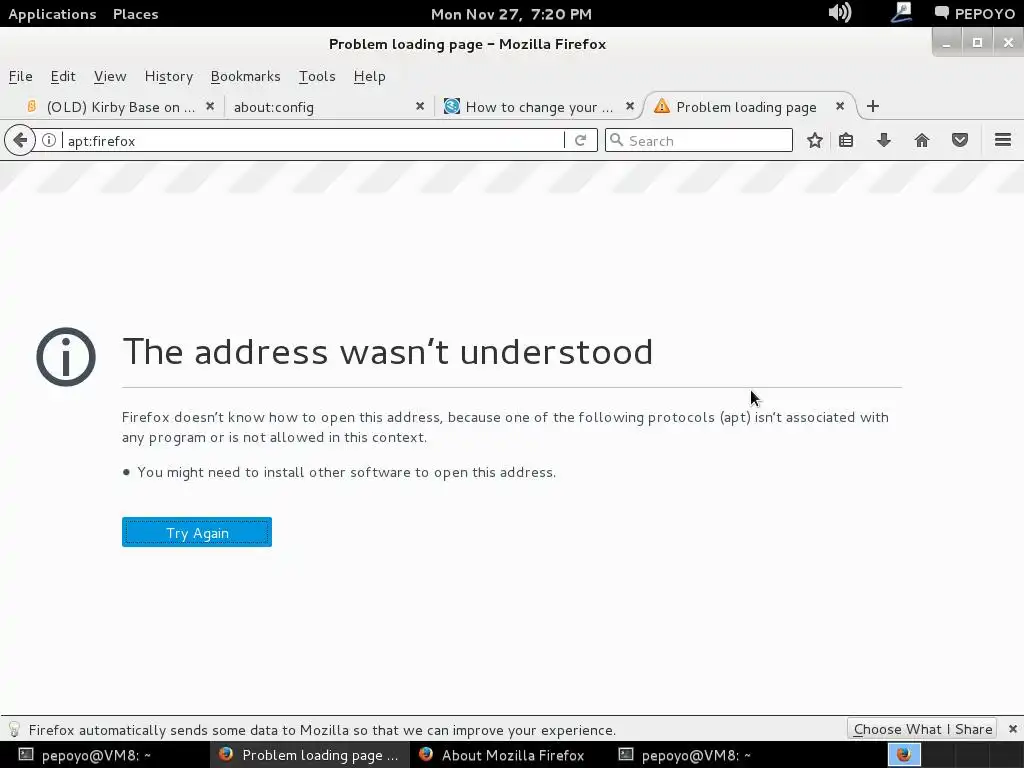Open the Edit menu

(63, 76)
